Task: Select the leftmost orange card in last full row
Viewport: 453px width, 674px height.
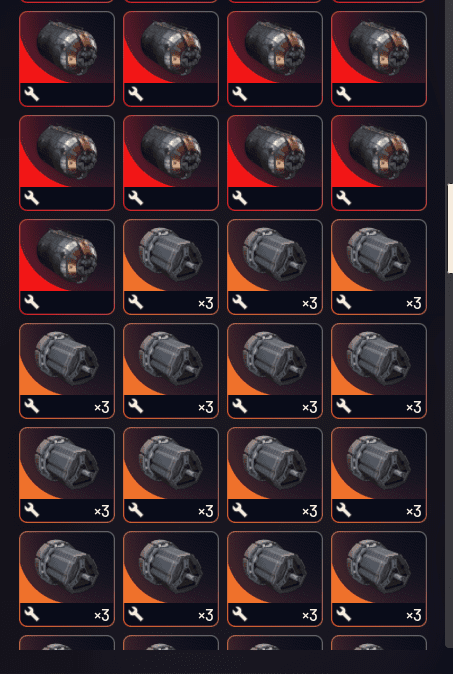Action: click(67, 579)
